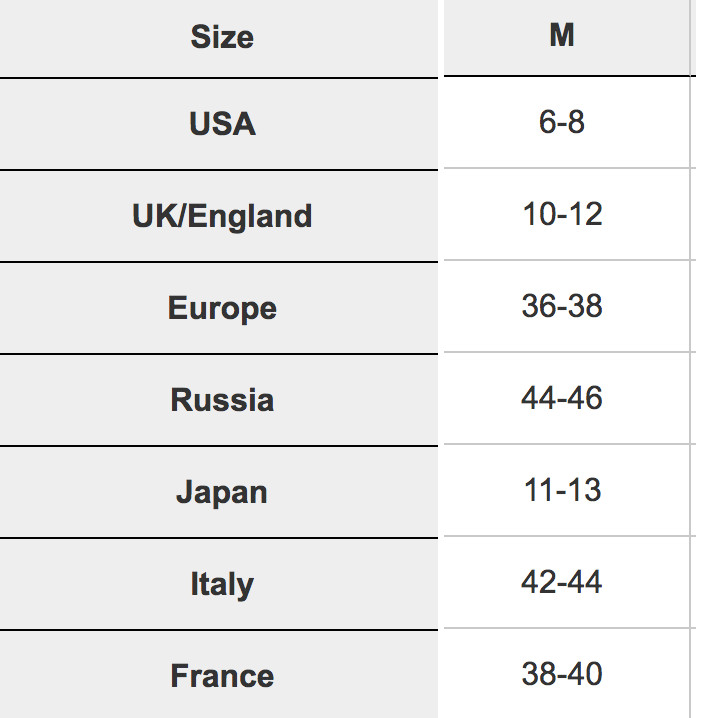This screenshot has width=704, height=718.
Task: Click the digit 40 in France size
Action: (586, 674)
